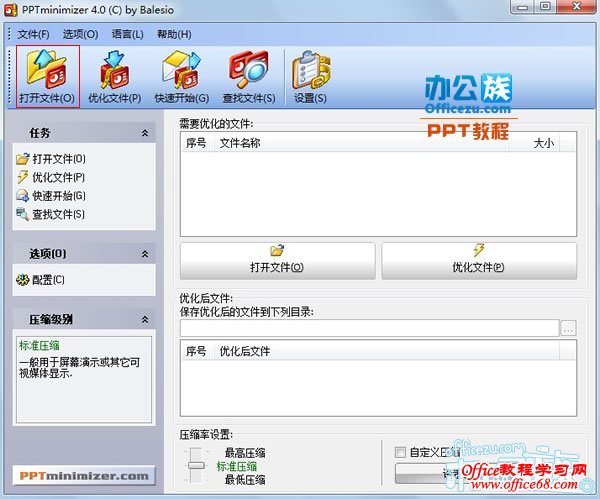The width and height of the screenshot is (600, 499).
Task: Click the PPTminimizer app icon in title bar
Action: (10, 10)
